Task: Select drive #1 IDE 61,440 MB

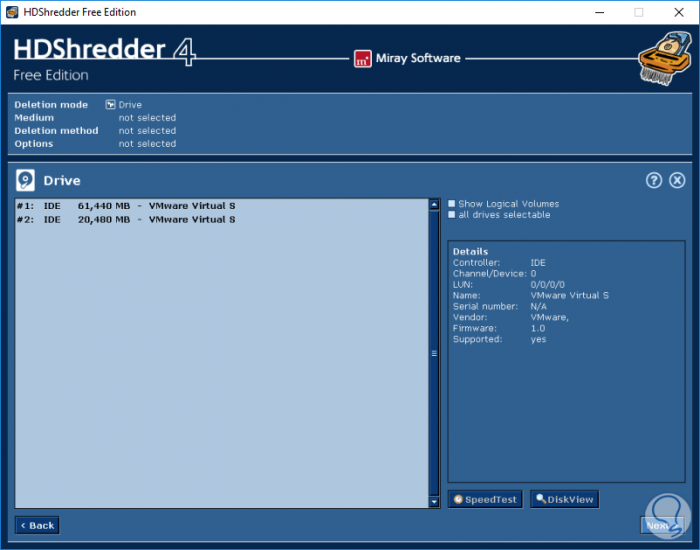Action: [x=221, y=206]
